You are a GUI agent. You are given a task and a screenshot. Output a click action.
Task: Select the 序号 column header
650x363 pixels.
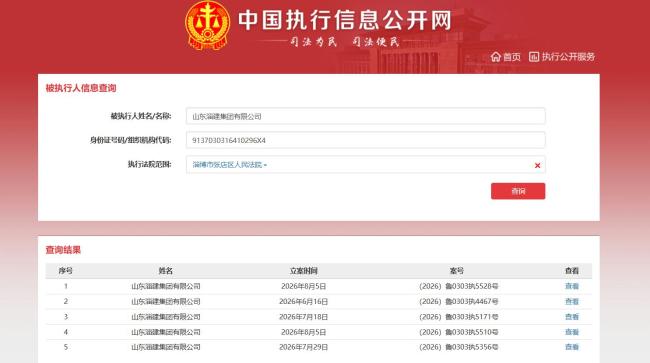coord(65,271)
